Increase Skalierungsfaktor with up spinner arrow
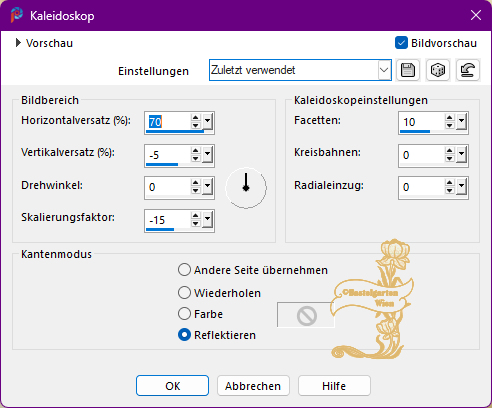 (195, 215)
